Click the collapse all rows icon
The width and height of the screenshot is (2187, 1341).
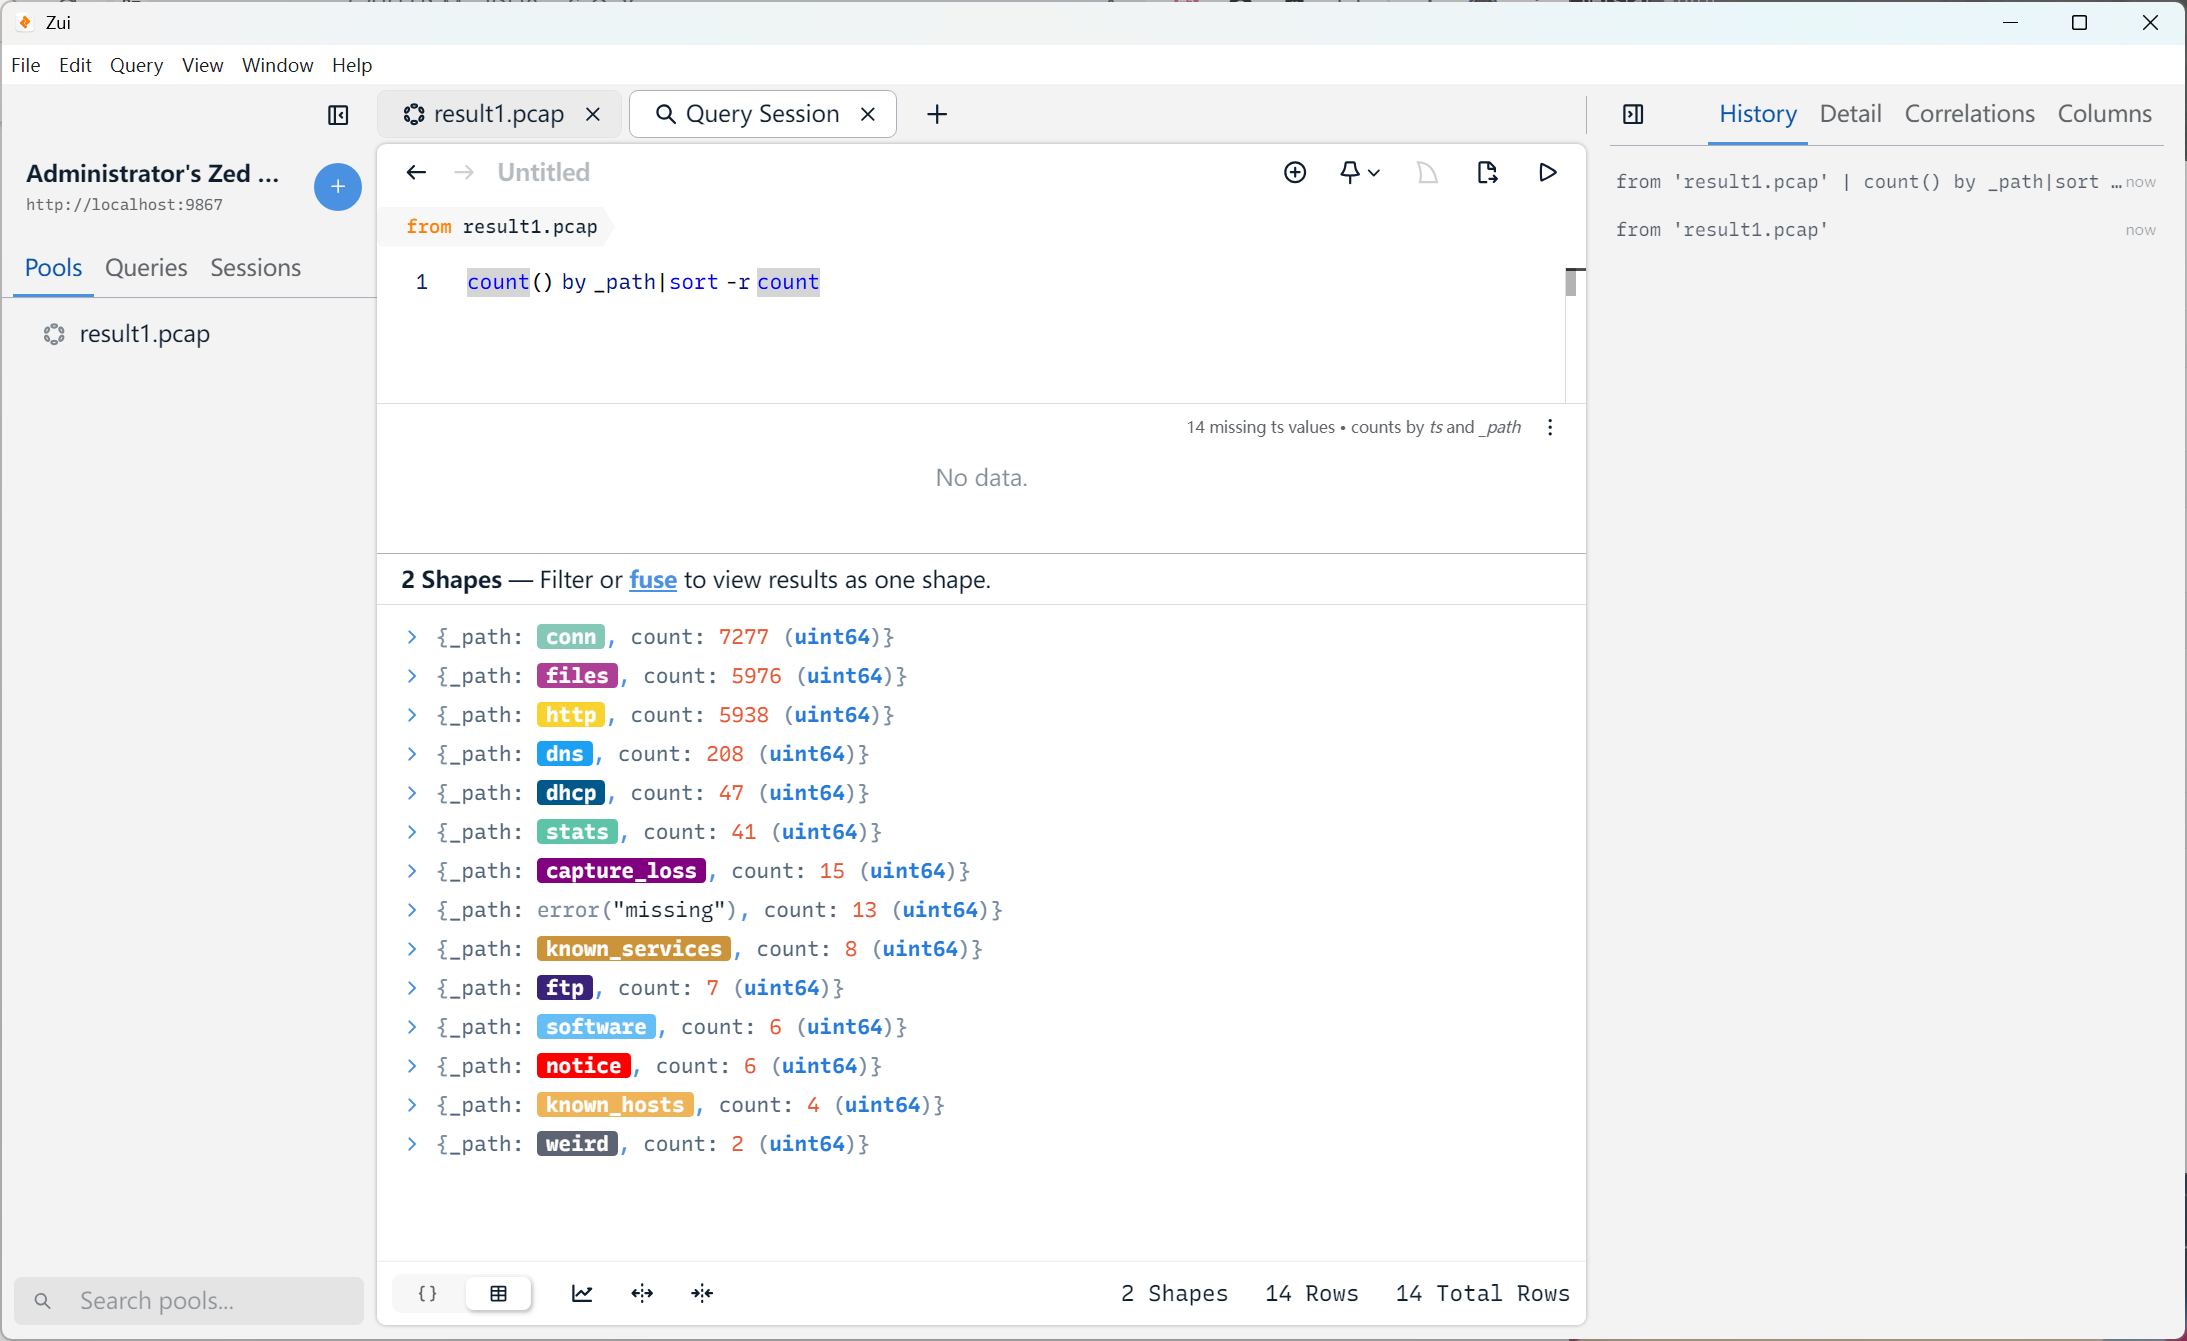coord(702,1293)
